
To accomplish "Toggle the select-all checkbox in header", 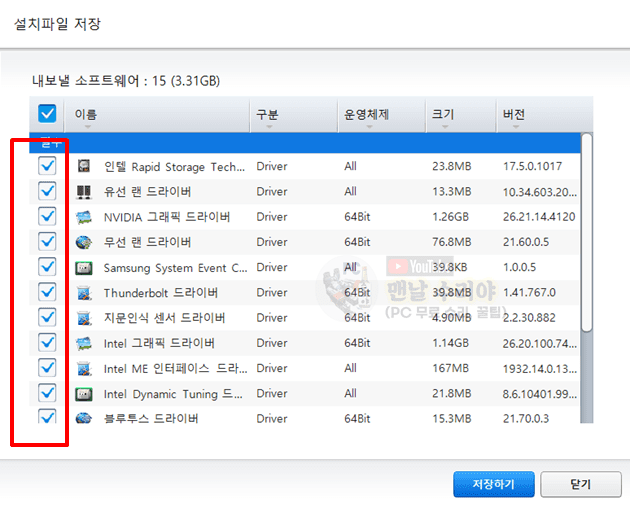I will tap(47, 114).
